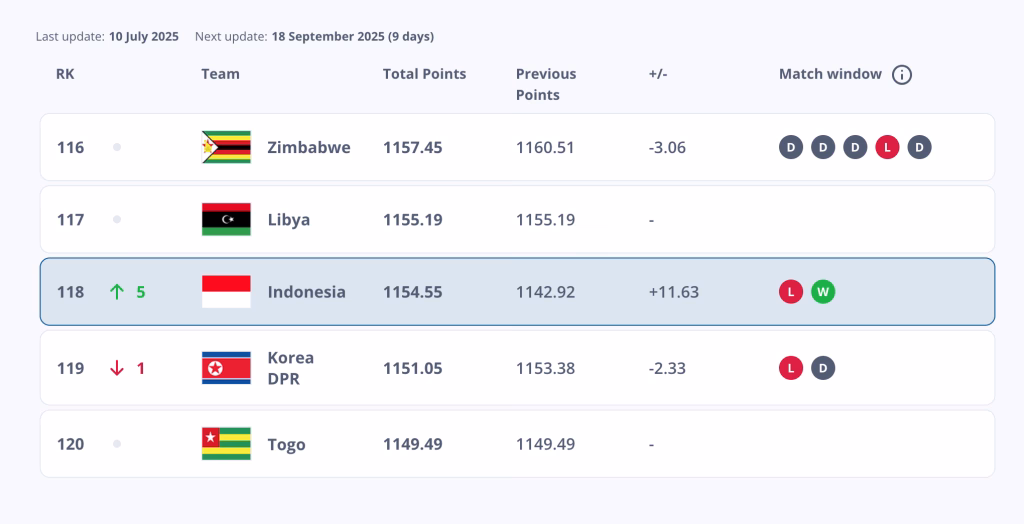Click the Togo flag icon
Viewport: 1024px width, 524px height.
226,444
